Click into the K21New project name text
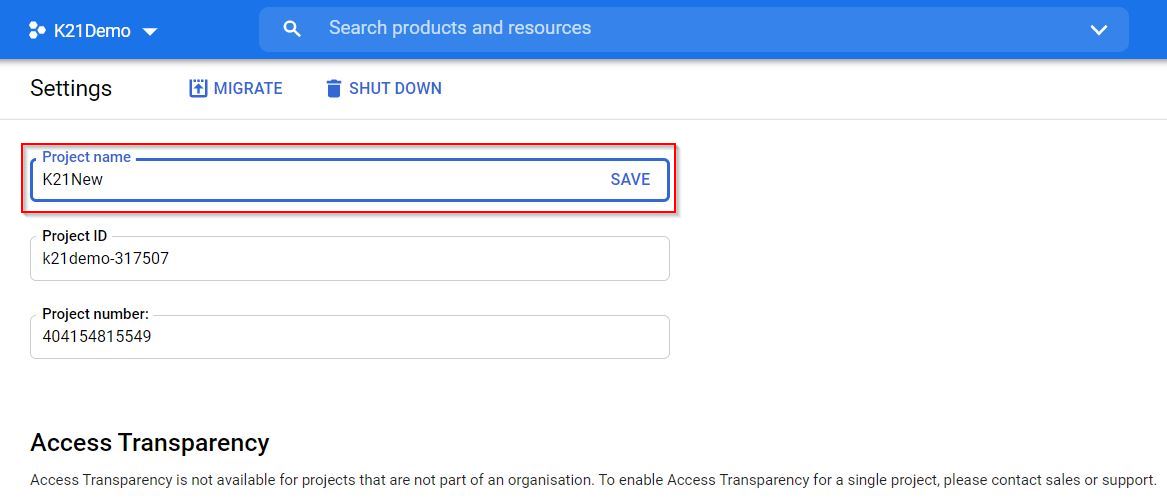Viewport: 1167px width, 499px height. click(x=73, y=180)
